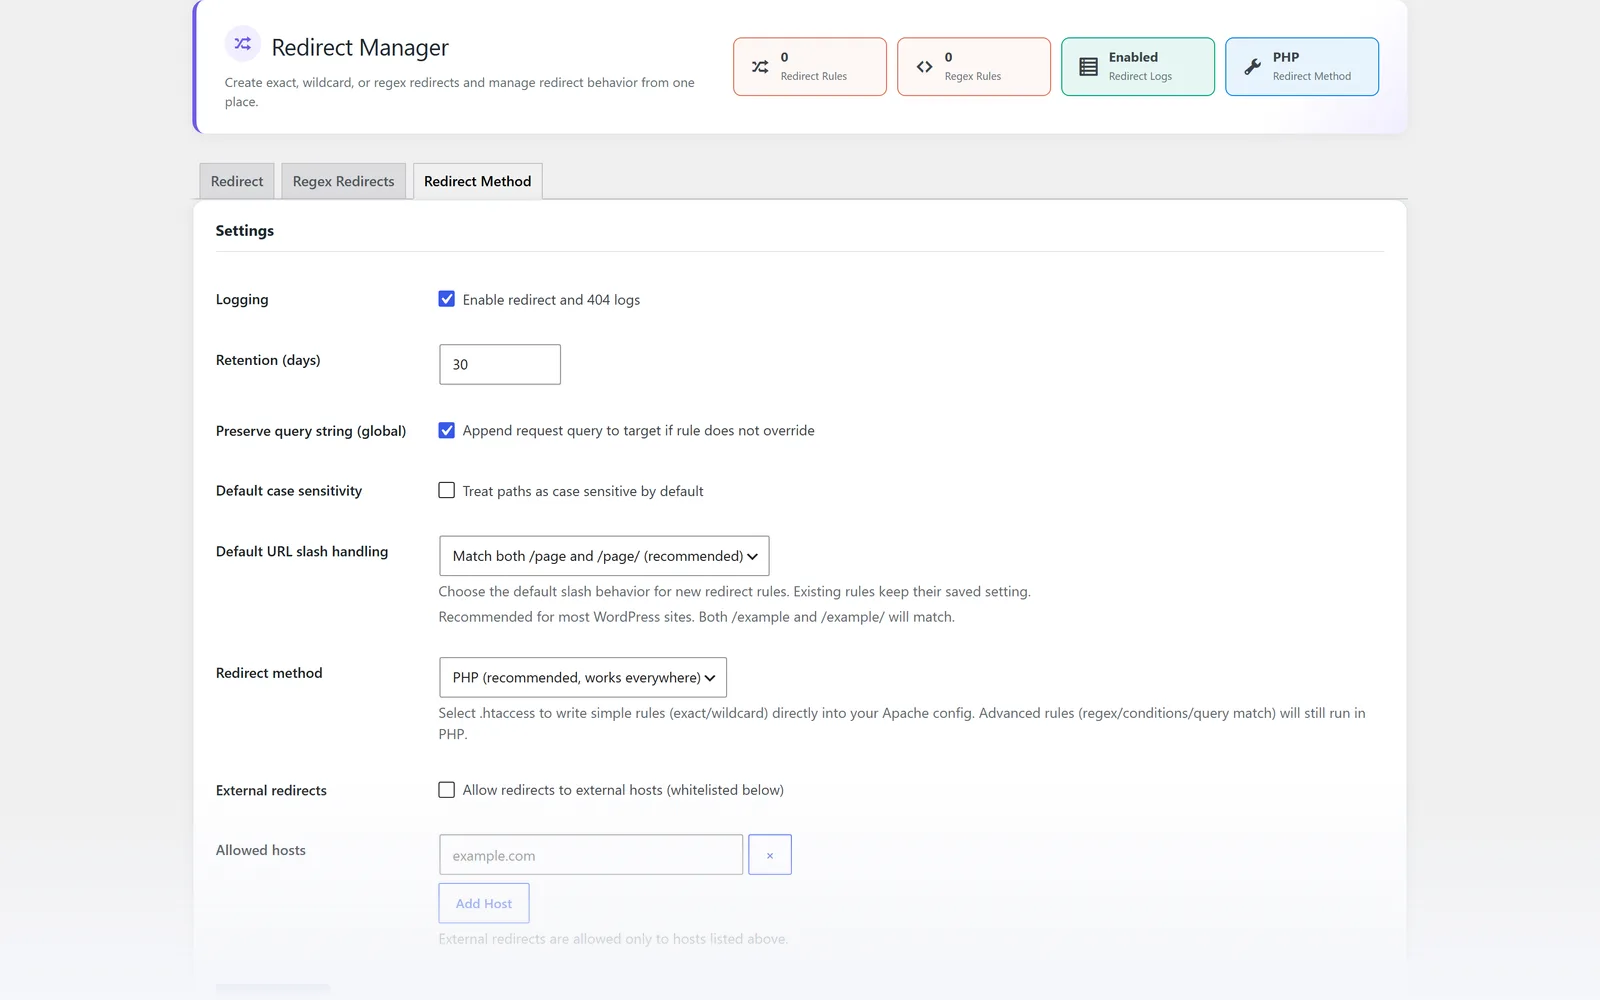This screenshot has width=1600, height=1000.
Task: Click the wrench icon in Redirect Method card
Action: click(1252, 67)
